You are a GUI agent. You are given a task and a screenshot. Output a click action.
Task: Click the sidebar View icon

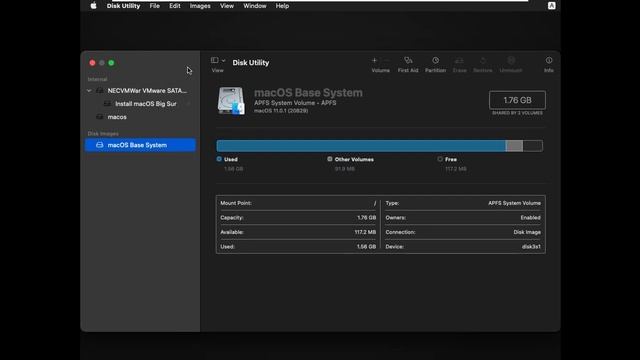coord(214,60)
